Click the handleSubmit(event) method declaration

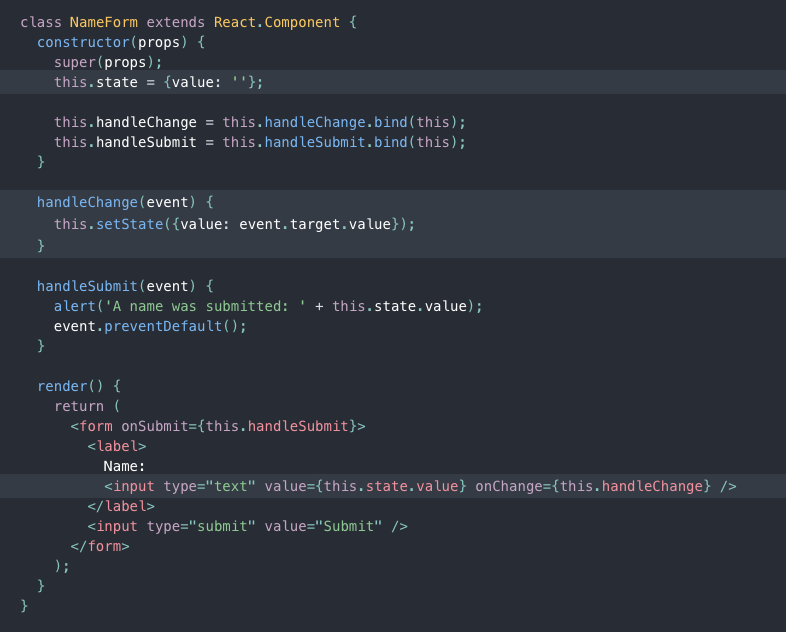point(125,286)
